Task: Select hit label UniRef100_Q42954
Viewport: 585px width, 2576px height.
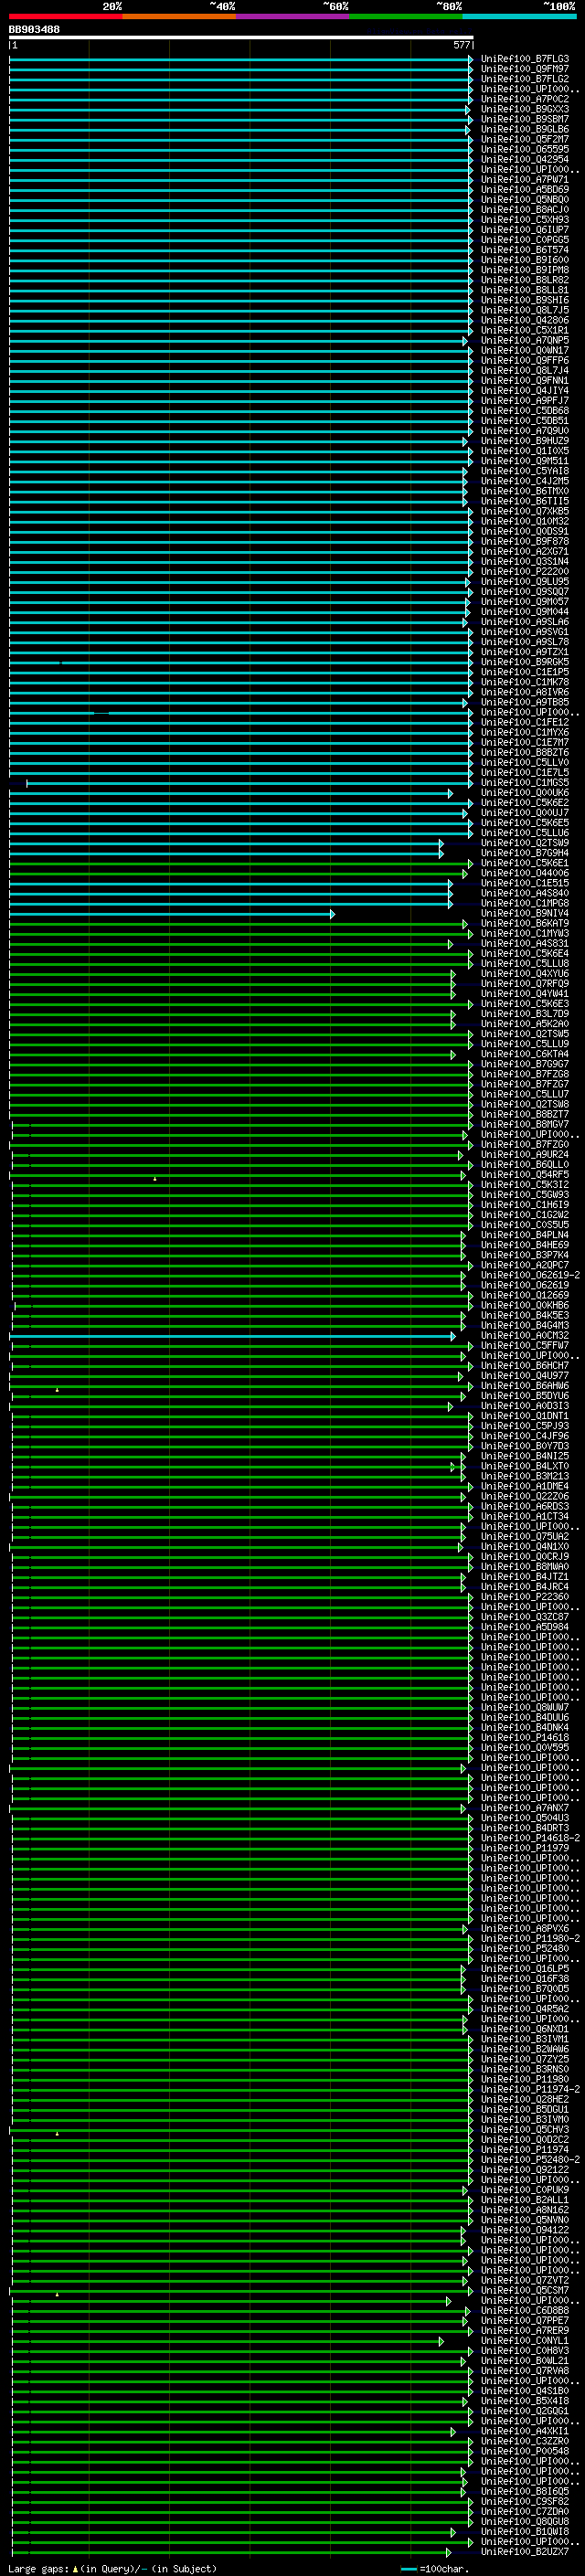Action: coord(525,160)
